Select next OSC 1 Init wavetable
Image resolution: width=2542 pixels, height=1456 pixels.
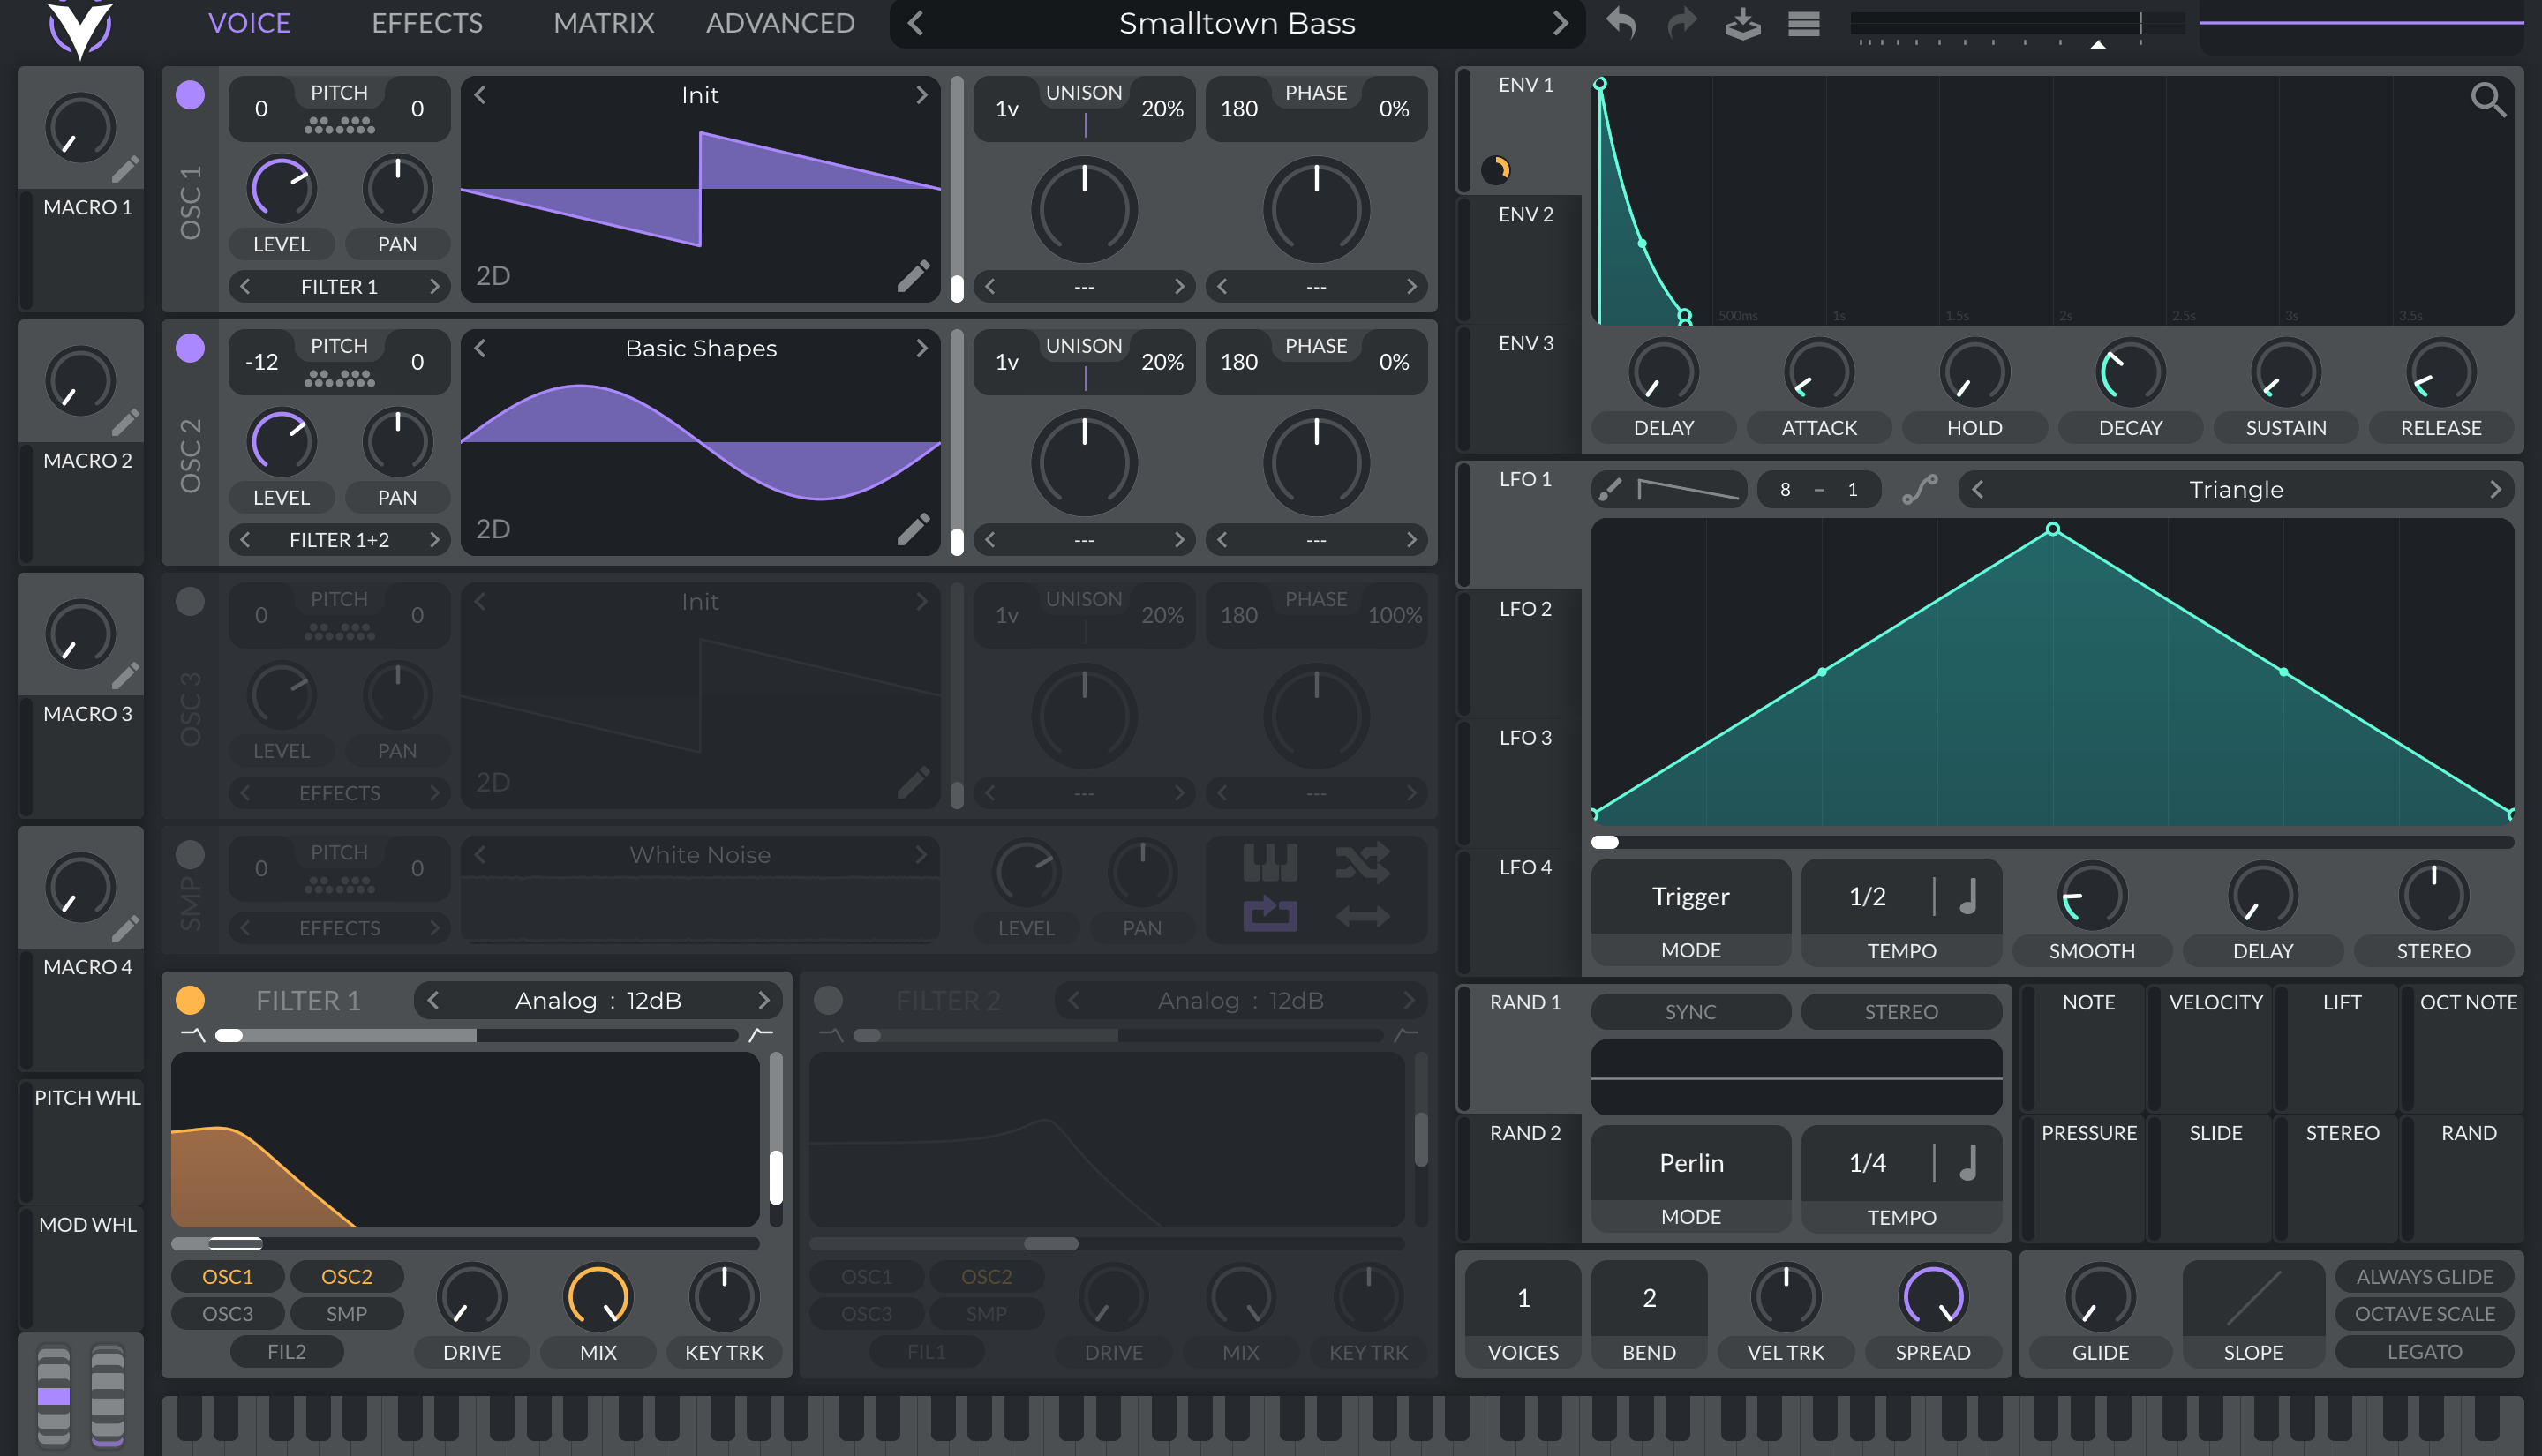tap(921, 95)
